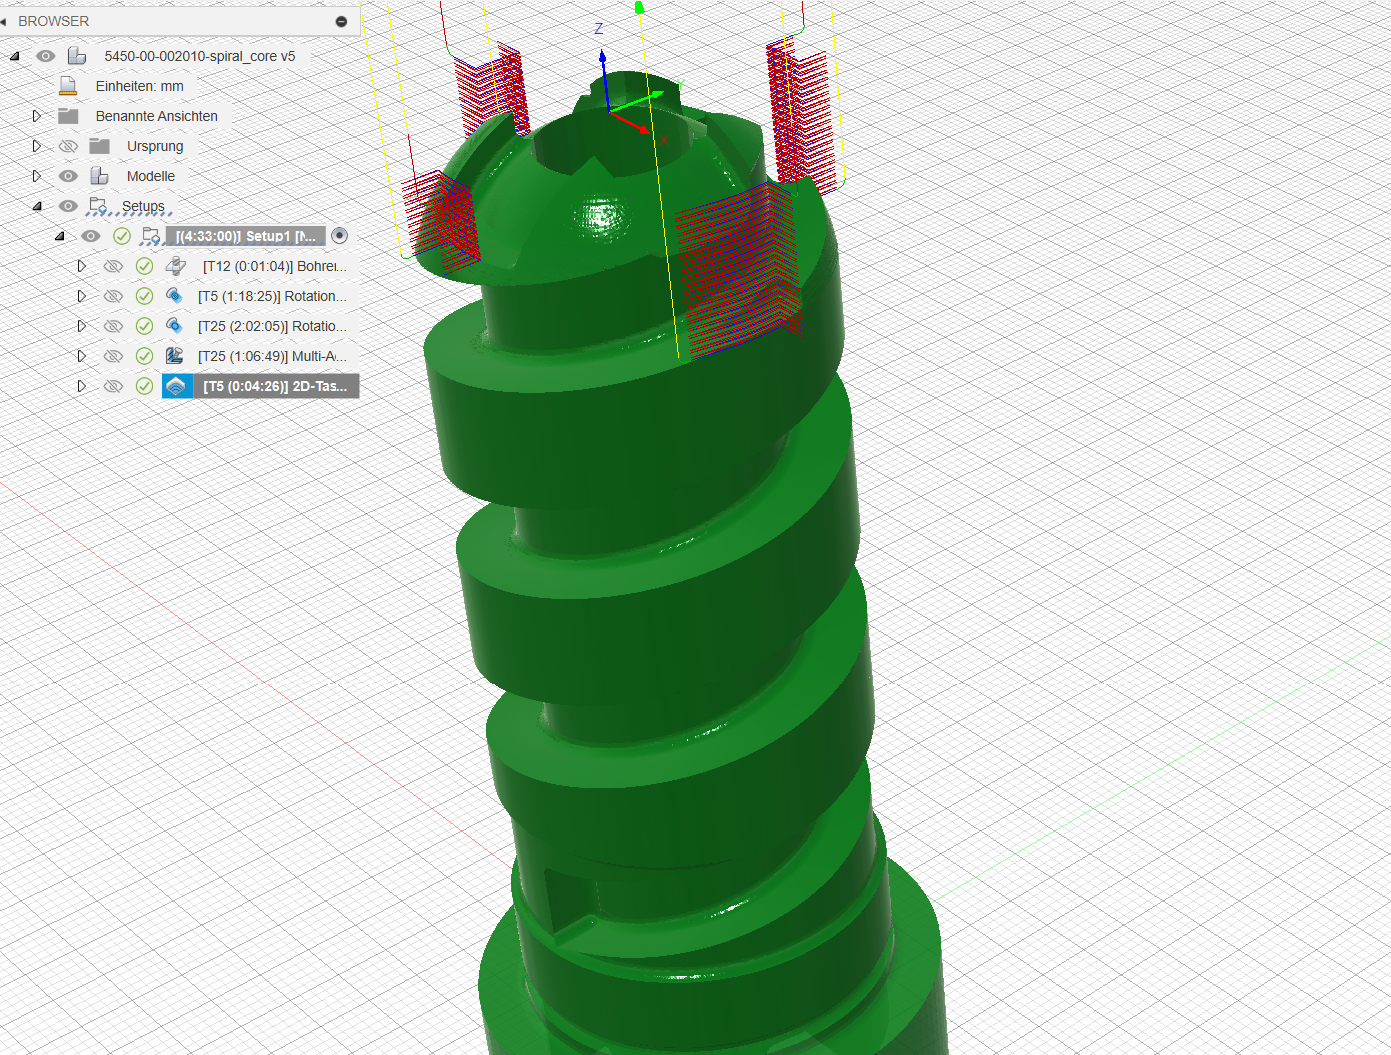1391x1055 pixels.
Task: Show the hidden Ursprung folder
Action: coord(68,146)
